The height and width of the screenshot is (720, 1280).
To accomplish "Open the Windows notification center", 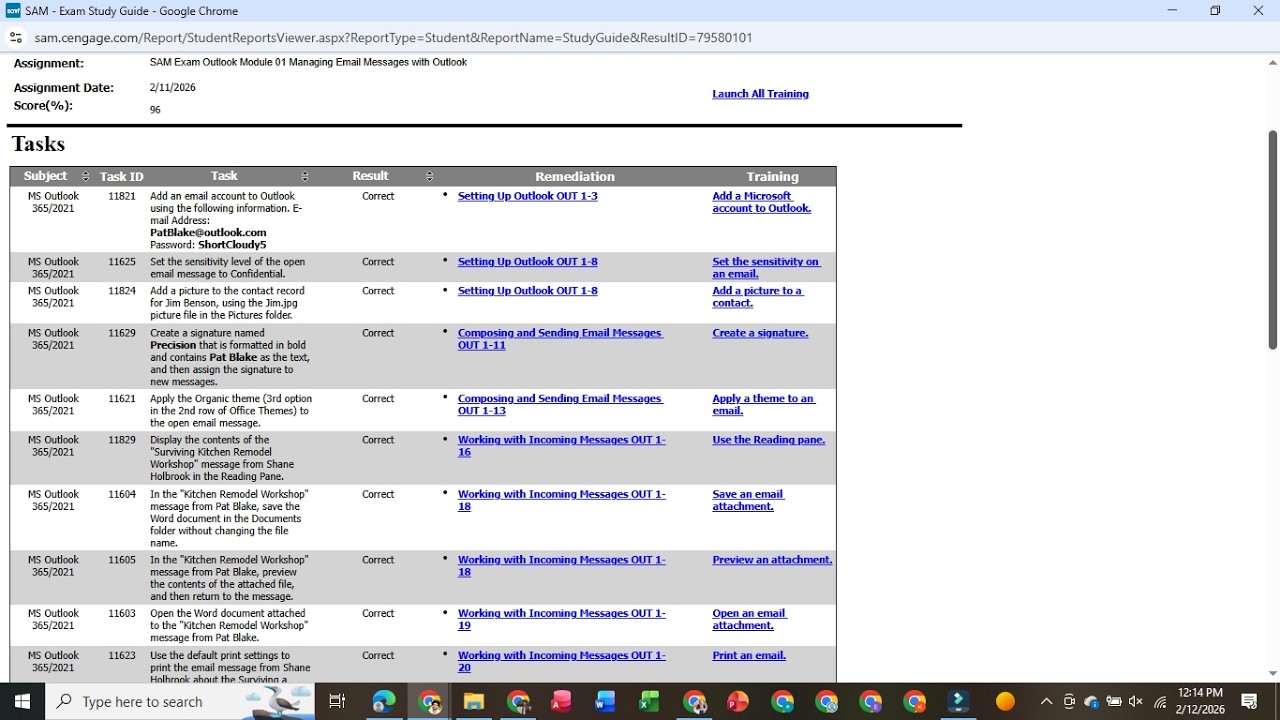I will point(1249,701).
